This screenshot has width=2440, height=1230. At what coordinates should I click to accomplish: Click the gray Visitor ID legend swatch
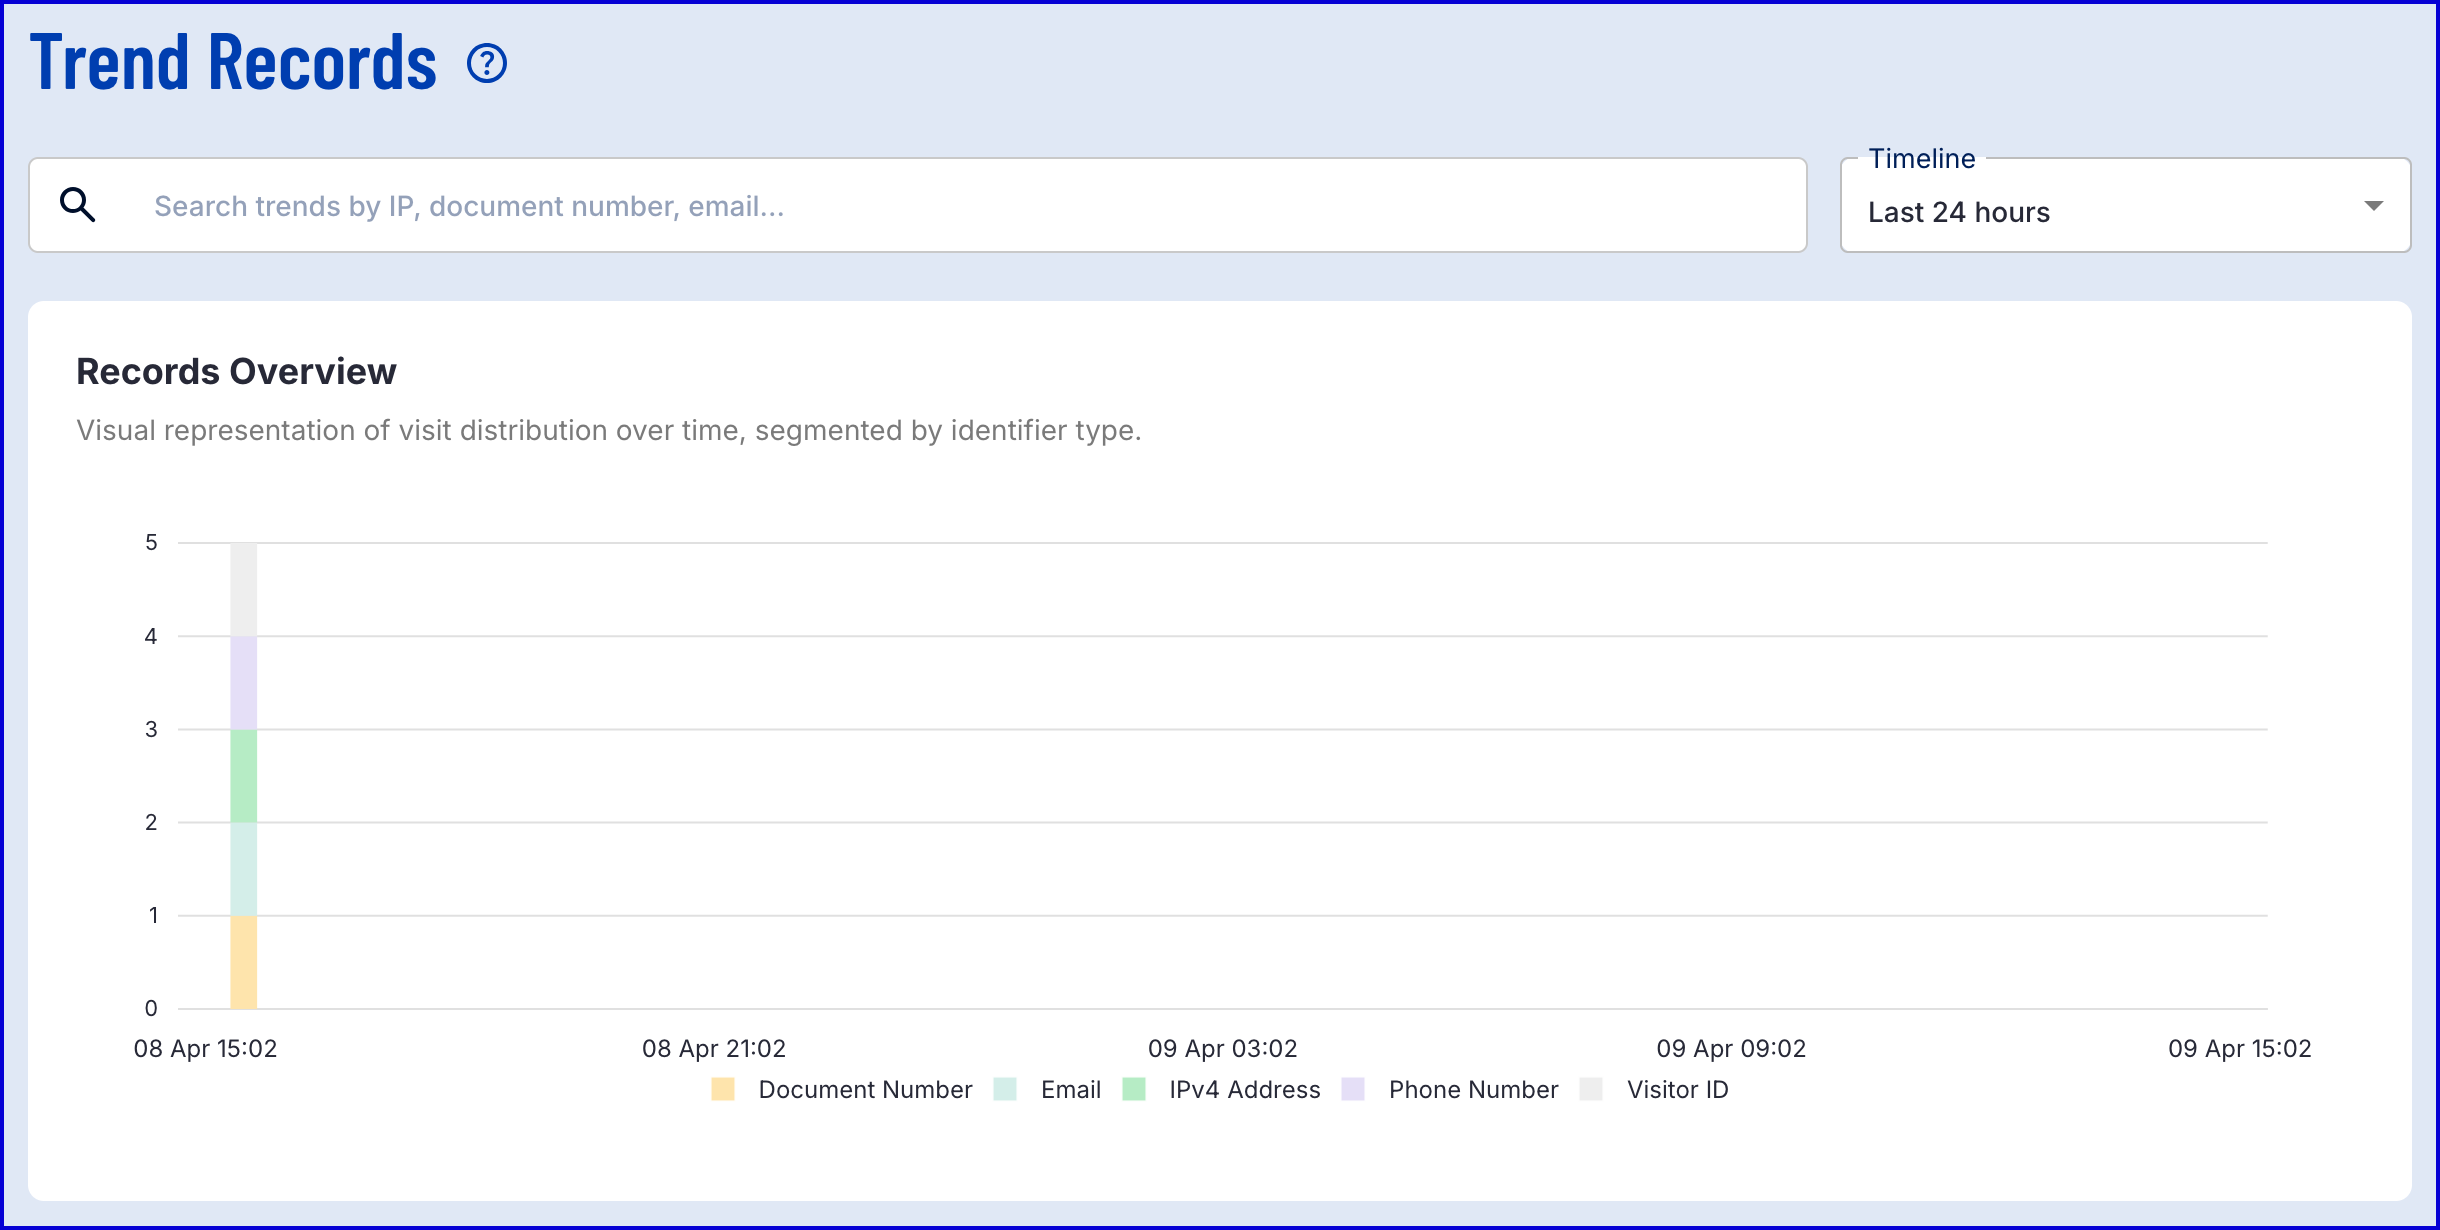coord(1591,1090)
